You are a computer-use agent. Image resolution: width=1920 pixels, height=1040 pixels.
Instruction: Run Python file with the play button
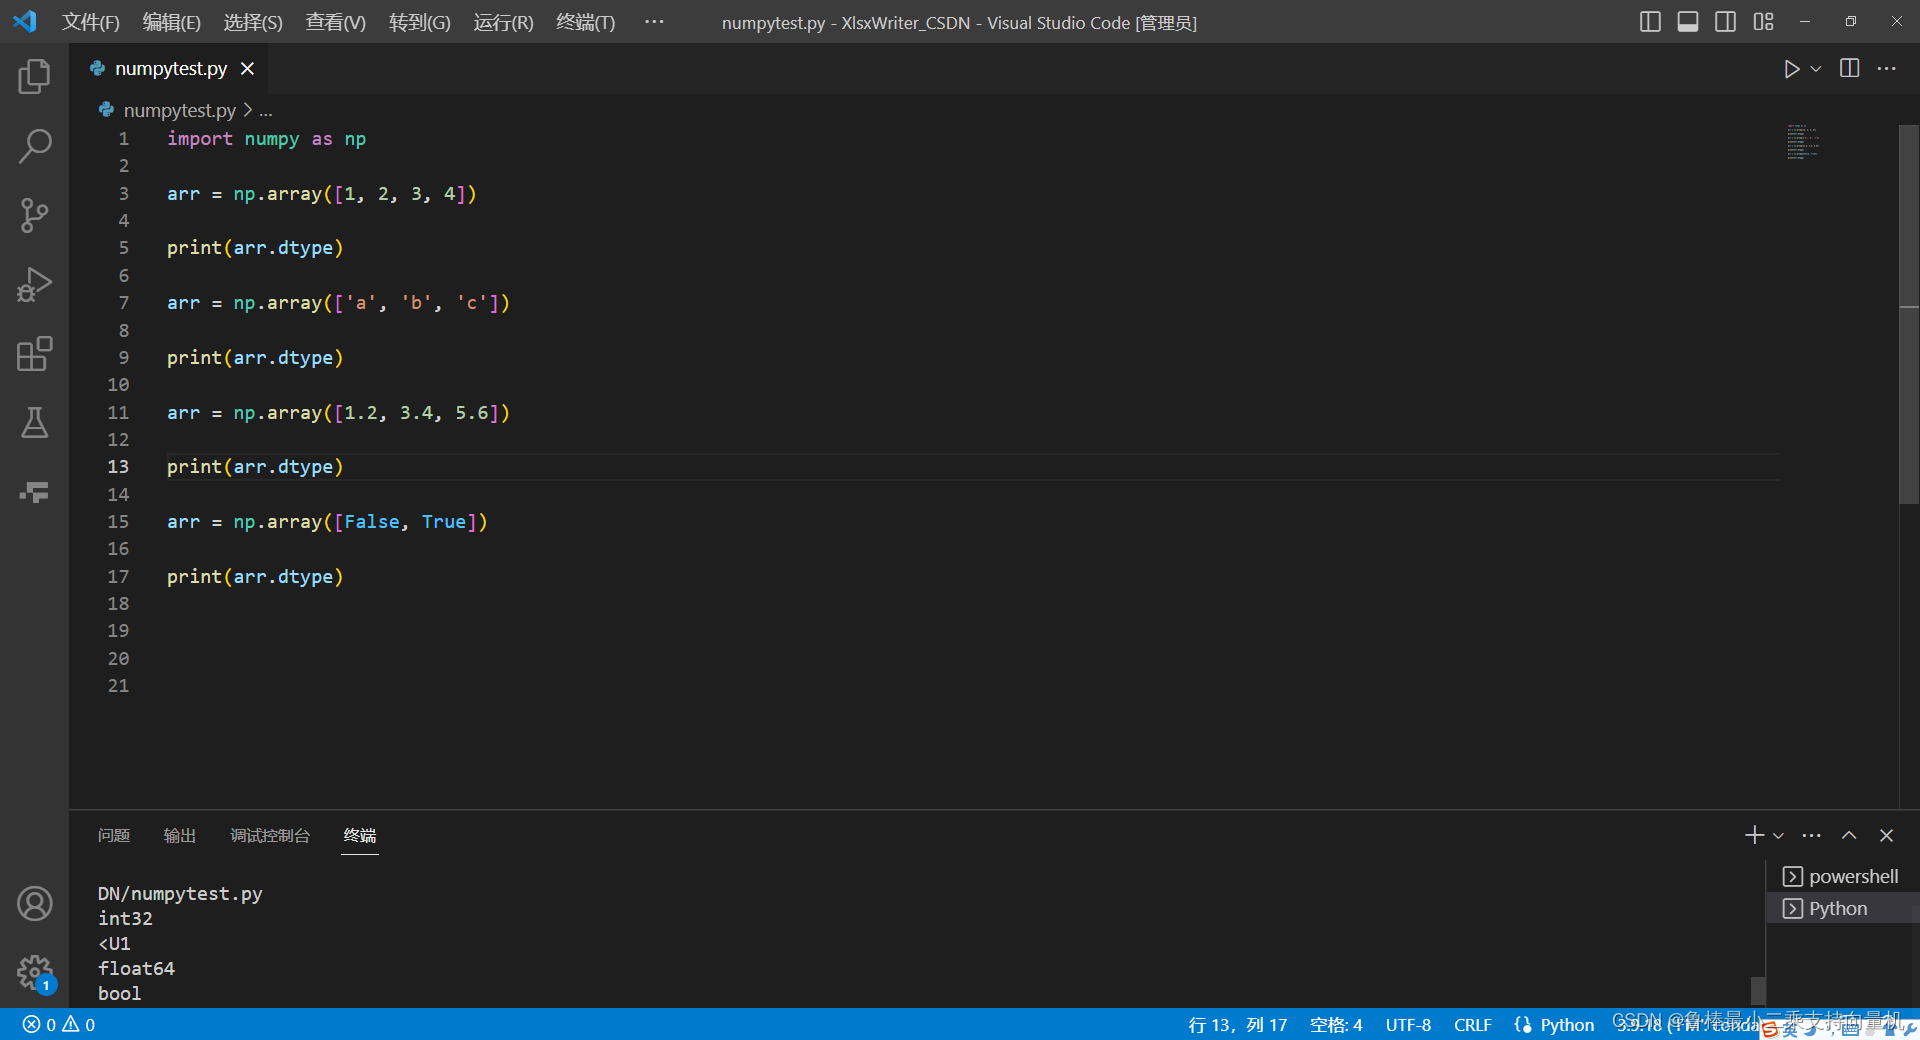pyautogui.click(x=1792, y=69)
